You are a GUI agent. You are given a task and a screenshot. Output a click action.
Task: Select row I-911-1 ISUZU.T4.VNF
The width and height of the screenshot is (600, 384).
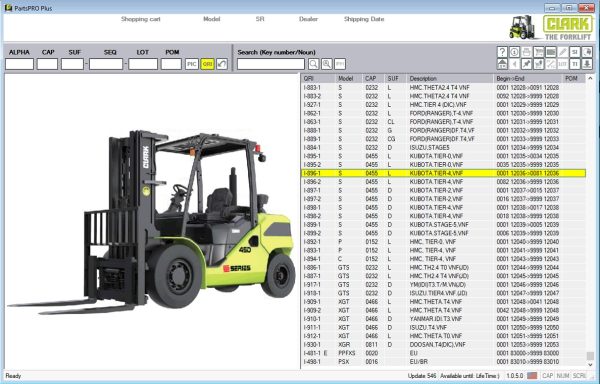[x=443, y=327]
